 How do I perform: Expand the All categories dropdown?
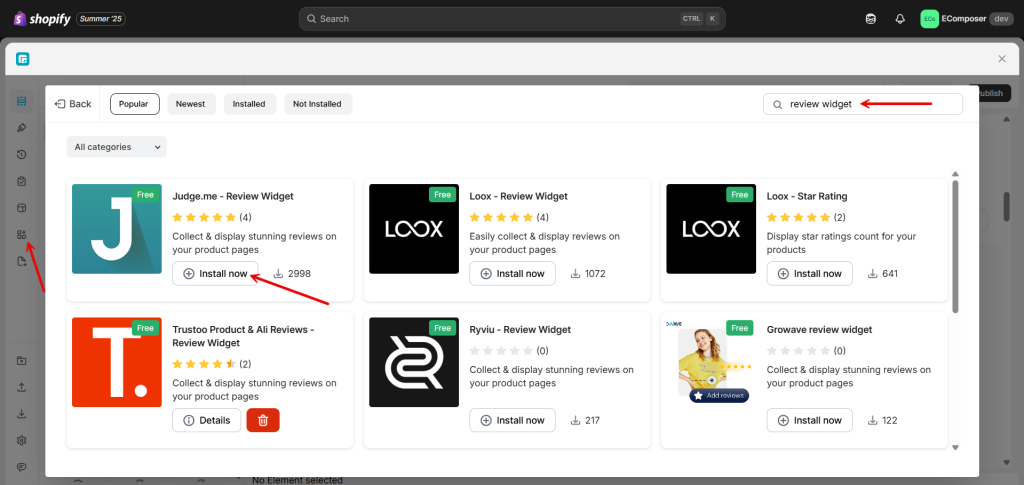(116, 147)
